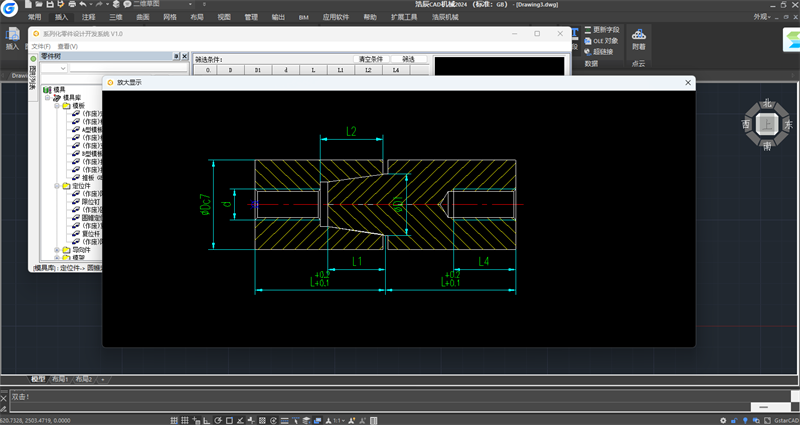Close the 放大显示 preview window
This screenshot has height=425, width=800.
[687, 82]
